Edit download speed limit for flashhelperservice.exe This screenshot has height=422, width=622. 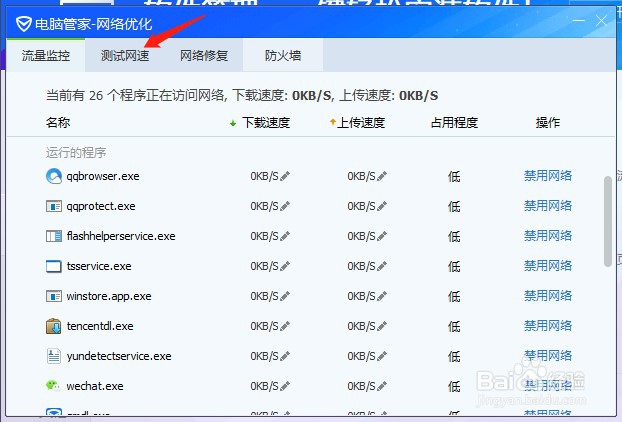(285, 236)
